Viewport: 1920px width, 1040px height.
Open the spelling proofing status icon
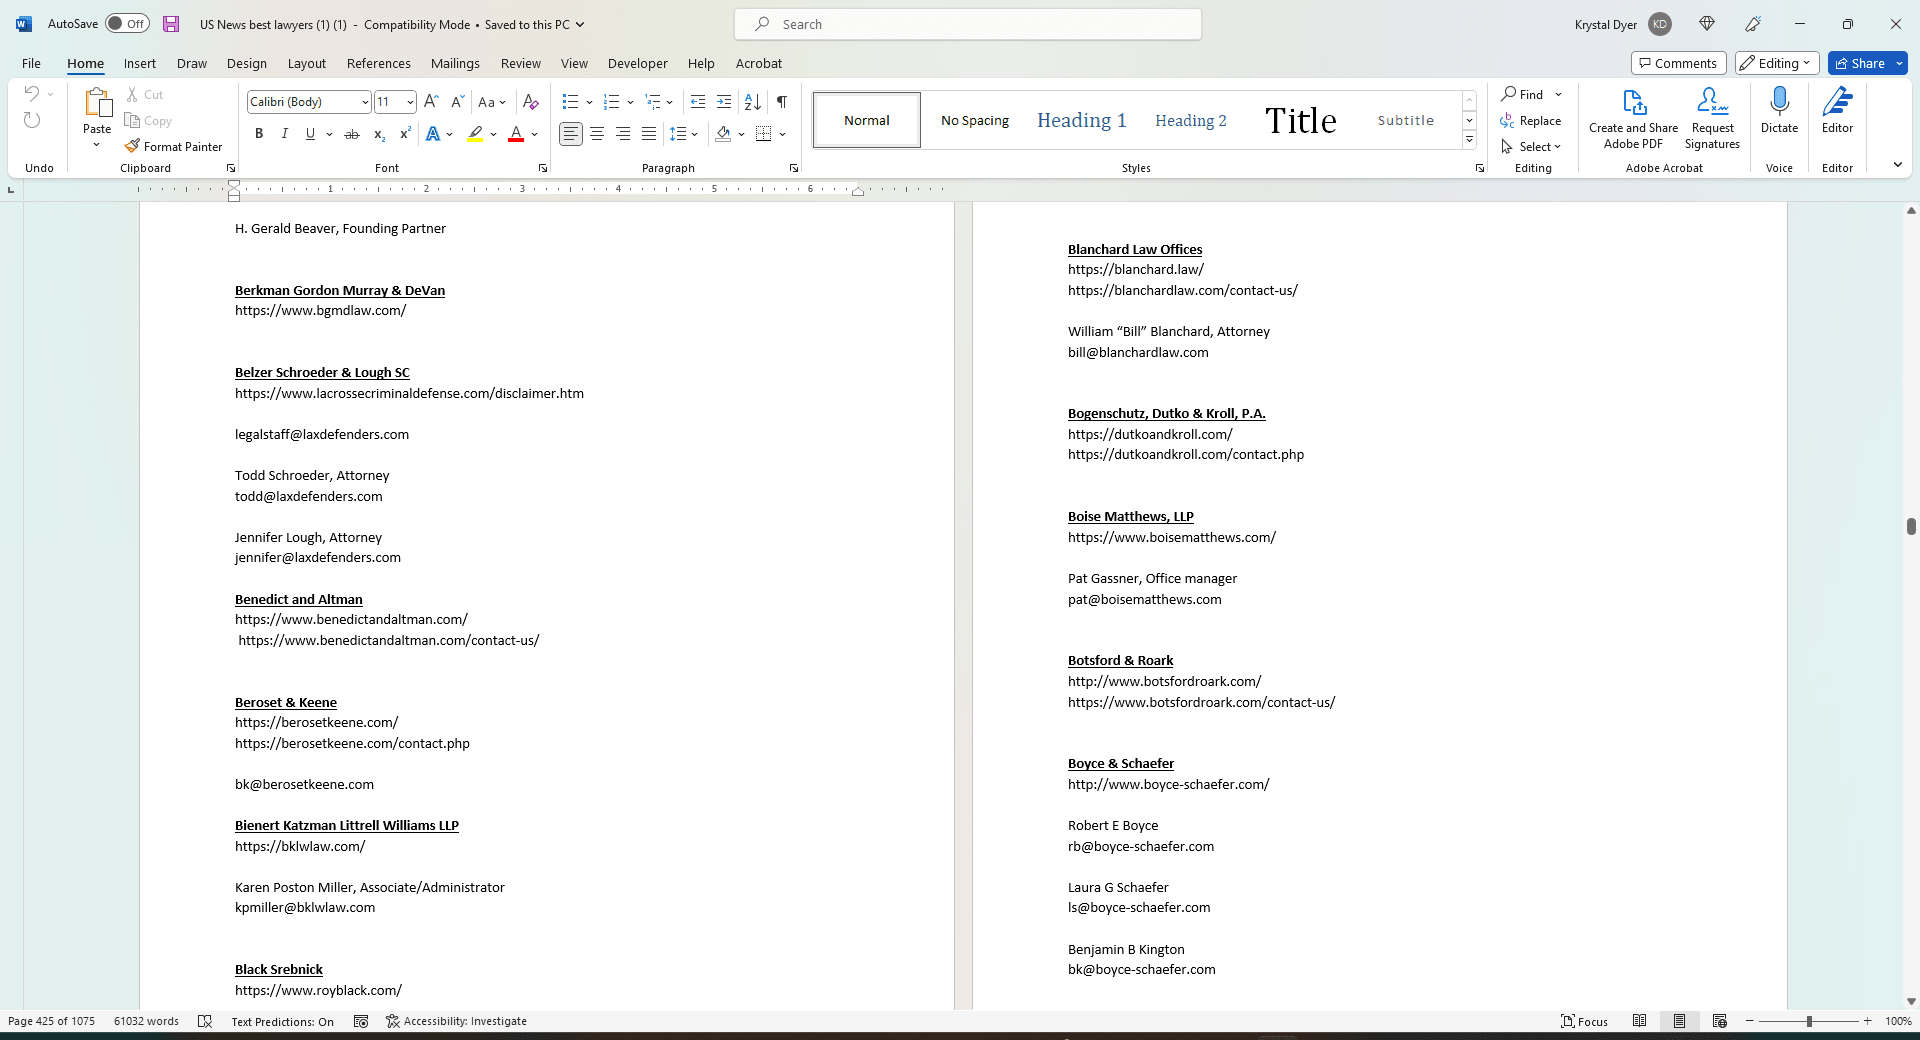click(205, 1021)
